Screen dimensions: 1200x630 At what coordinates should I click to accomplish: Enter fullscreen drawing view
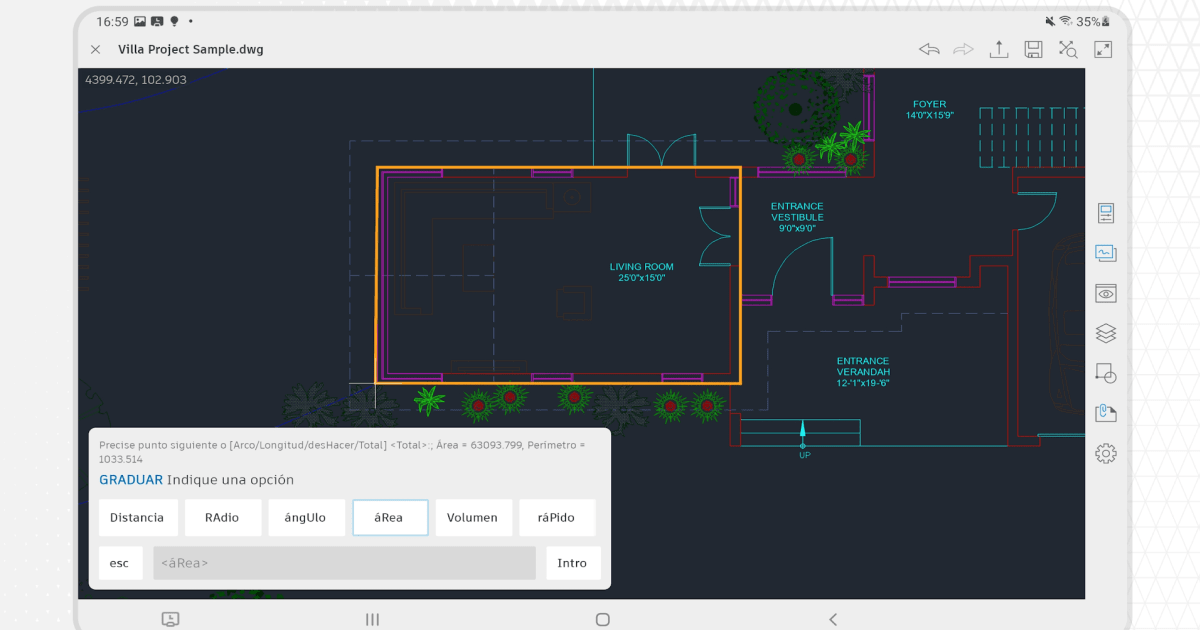click(x=1101, y=48)
